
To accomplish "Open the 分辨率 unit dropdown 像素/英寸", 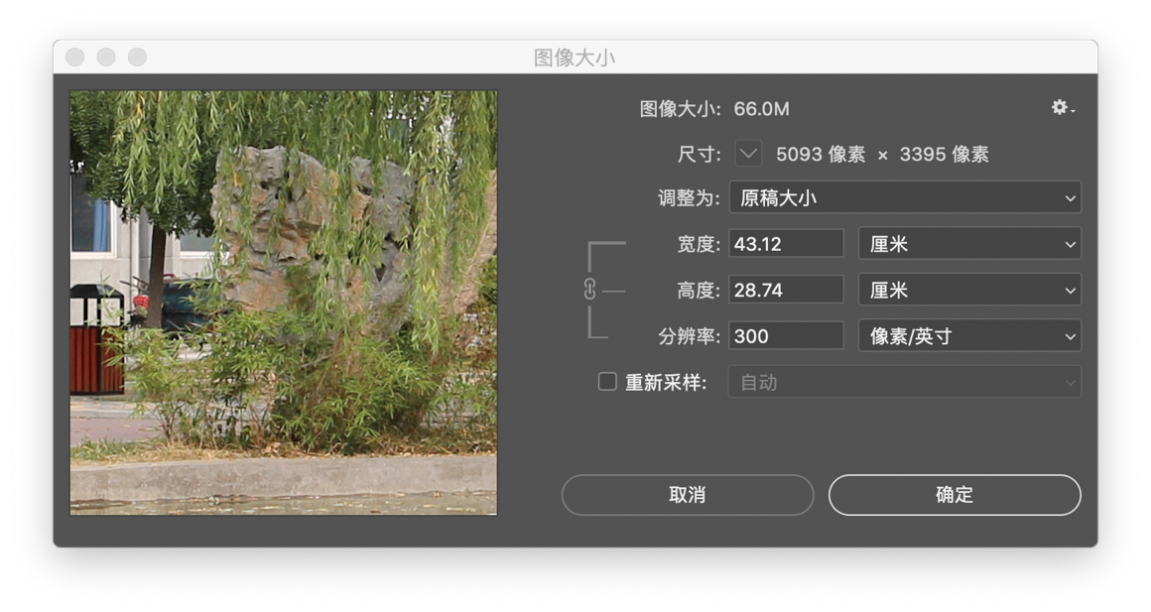I will pos(969,336).
